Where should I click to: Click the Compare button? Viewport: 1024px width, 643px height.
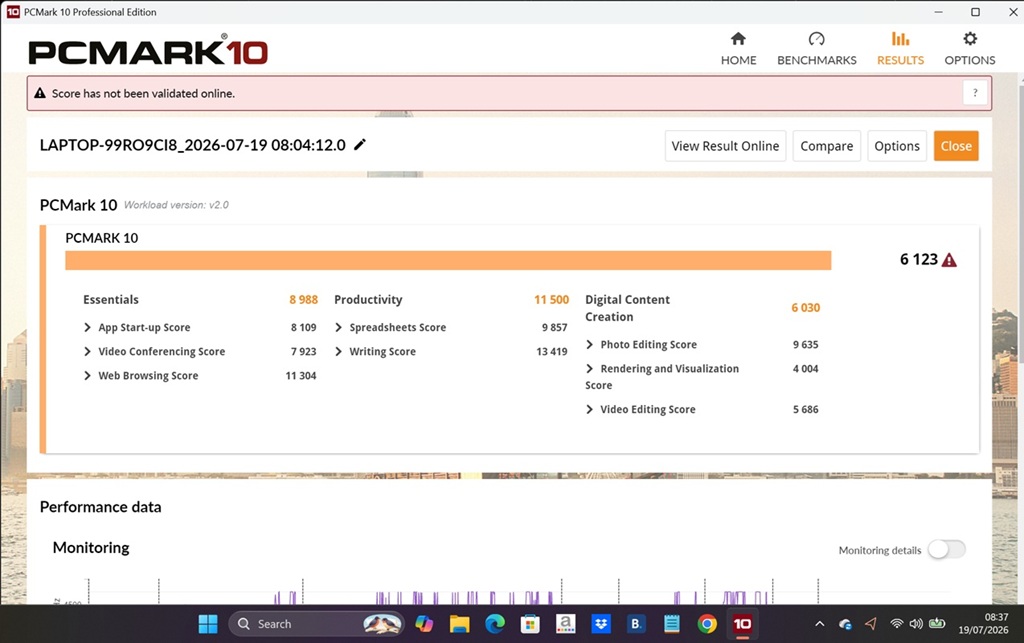click(x=826, y=146)
